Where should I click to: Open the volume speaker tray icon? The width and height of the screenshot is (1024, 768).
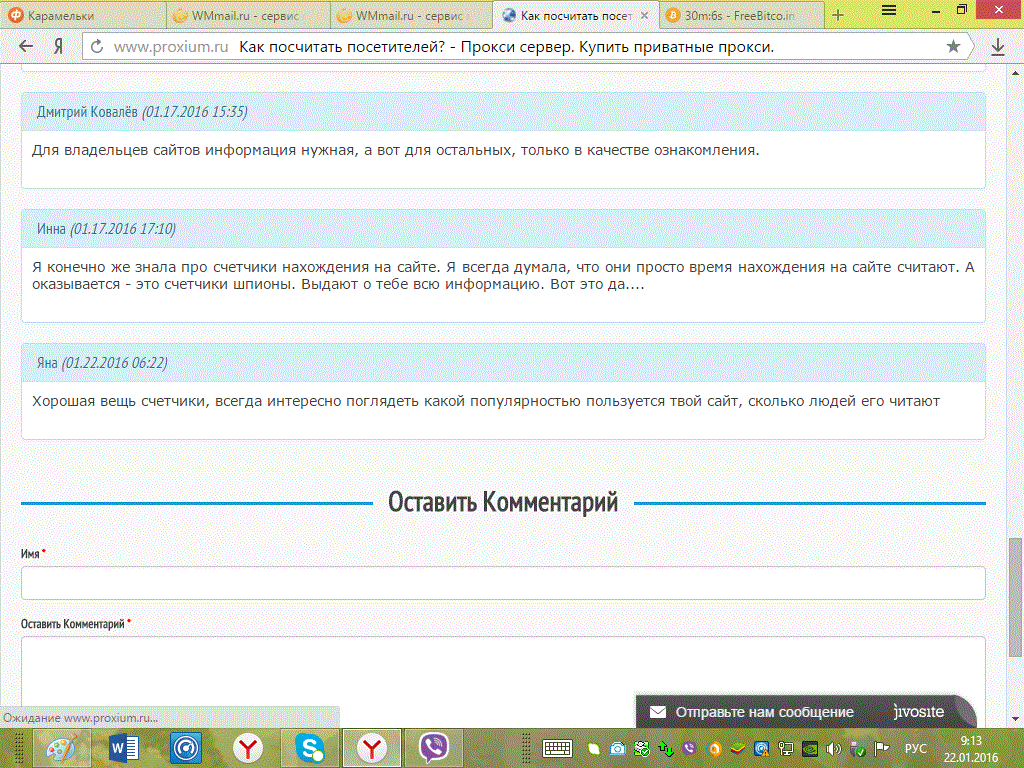coord(833,748)
